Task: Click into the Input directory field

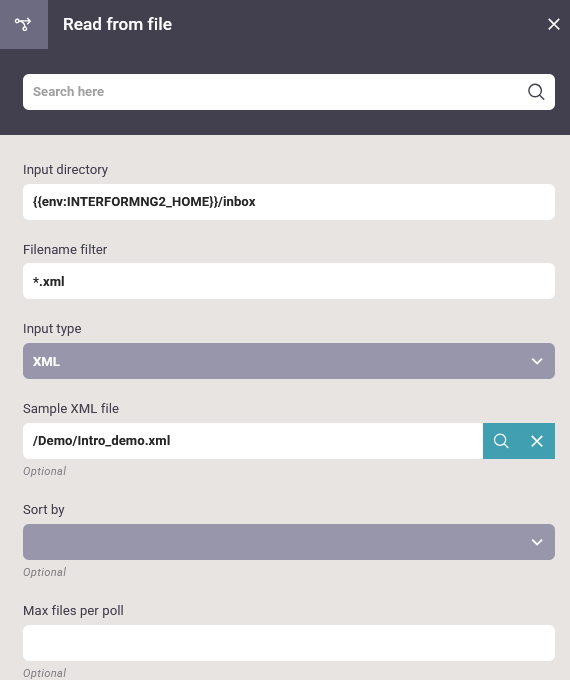Action: tap(289, 202)
